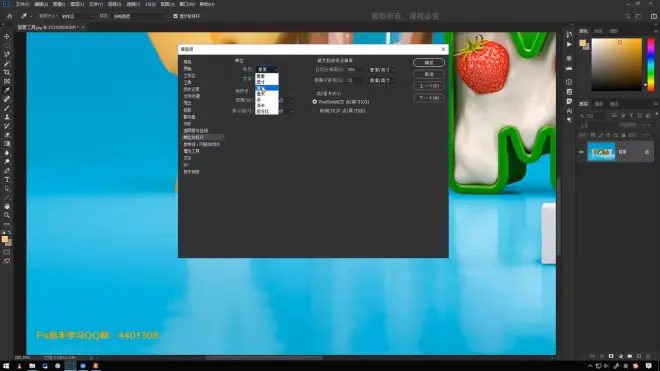Select the Type tool
This screenshot has width=660, height=371.
point(7,179)
